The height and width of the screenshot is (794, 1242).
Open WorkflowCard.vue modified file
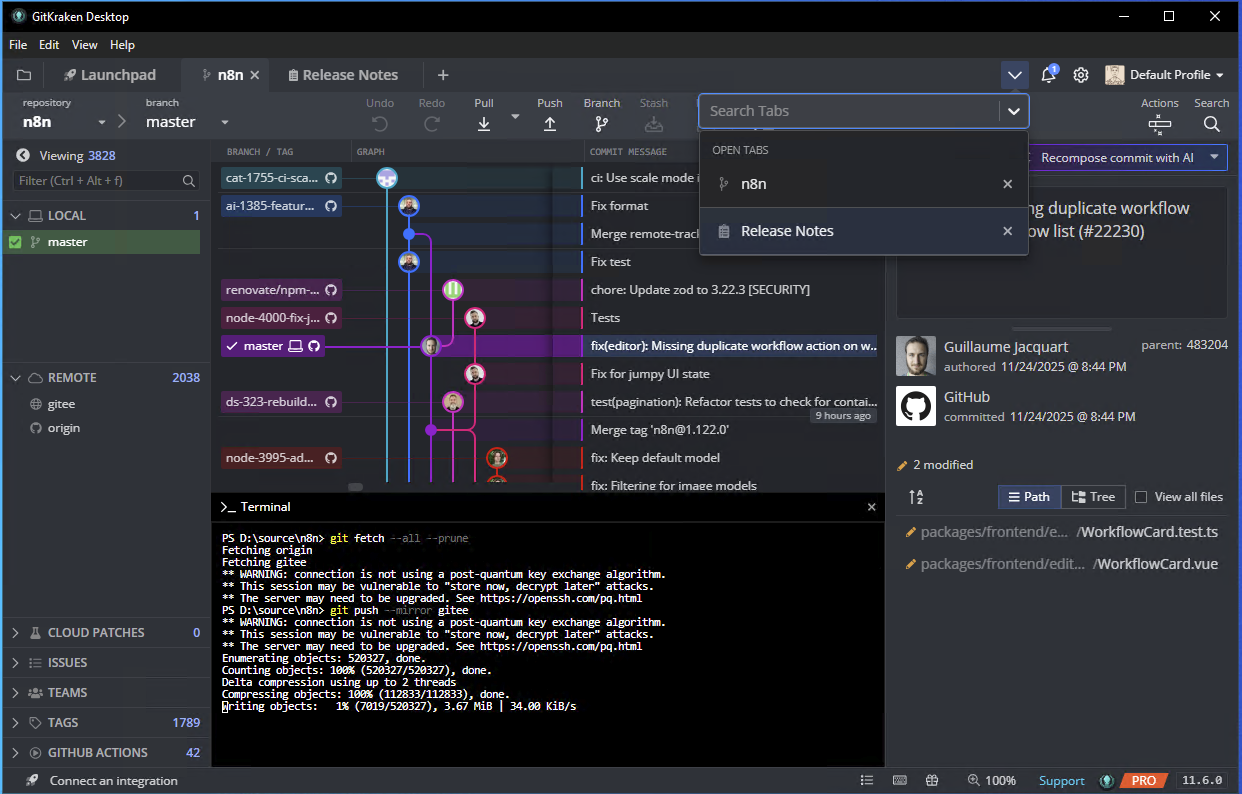(x=1062, y=564)
